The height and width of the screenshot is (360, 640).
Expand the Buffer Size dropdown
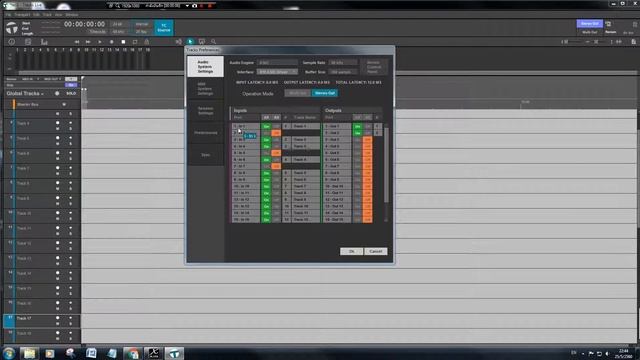point(343,72)
